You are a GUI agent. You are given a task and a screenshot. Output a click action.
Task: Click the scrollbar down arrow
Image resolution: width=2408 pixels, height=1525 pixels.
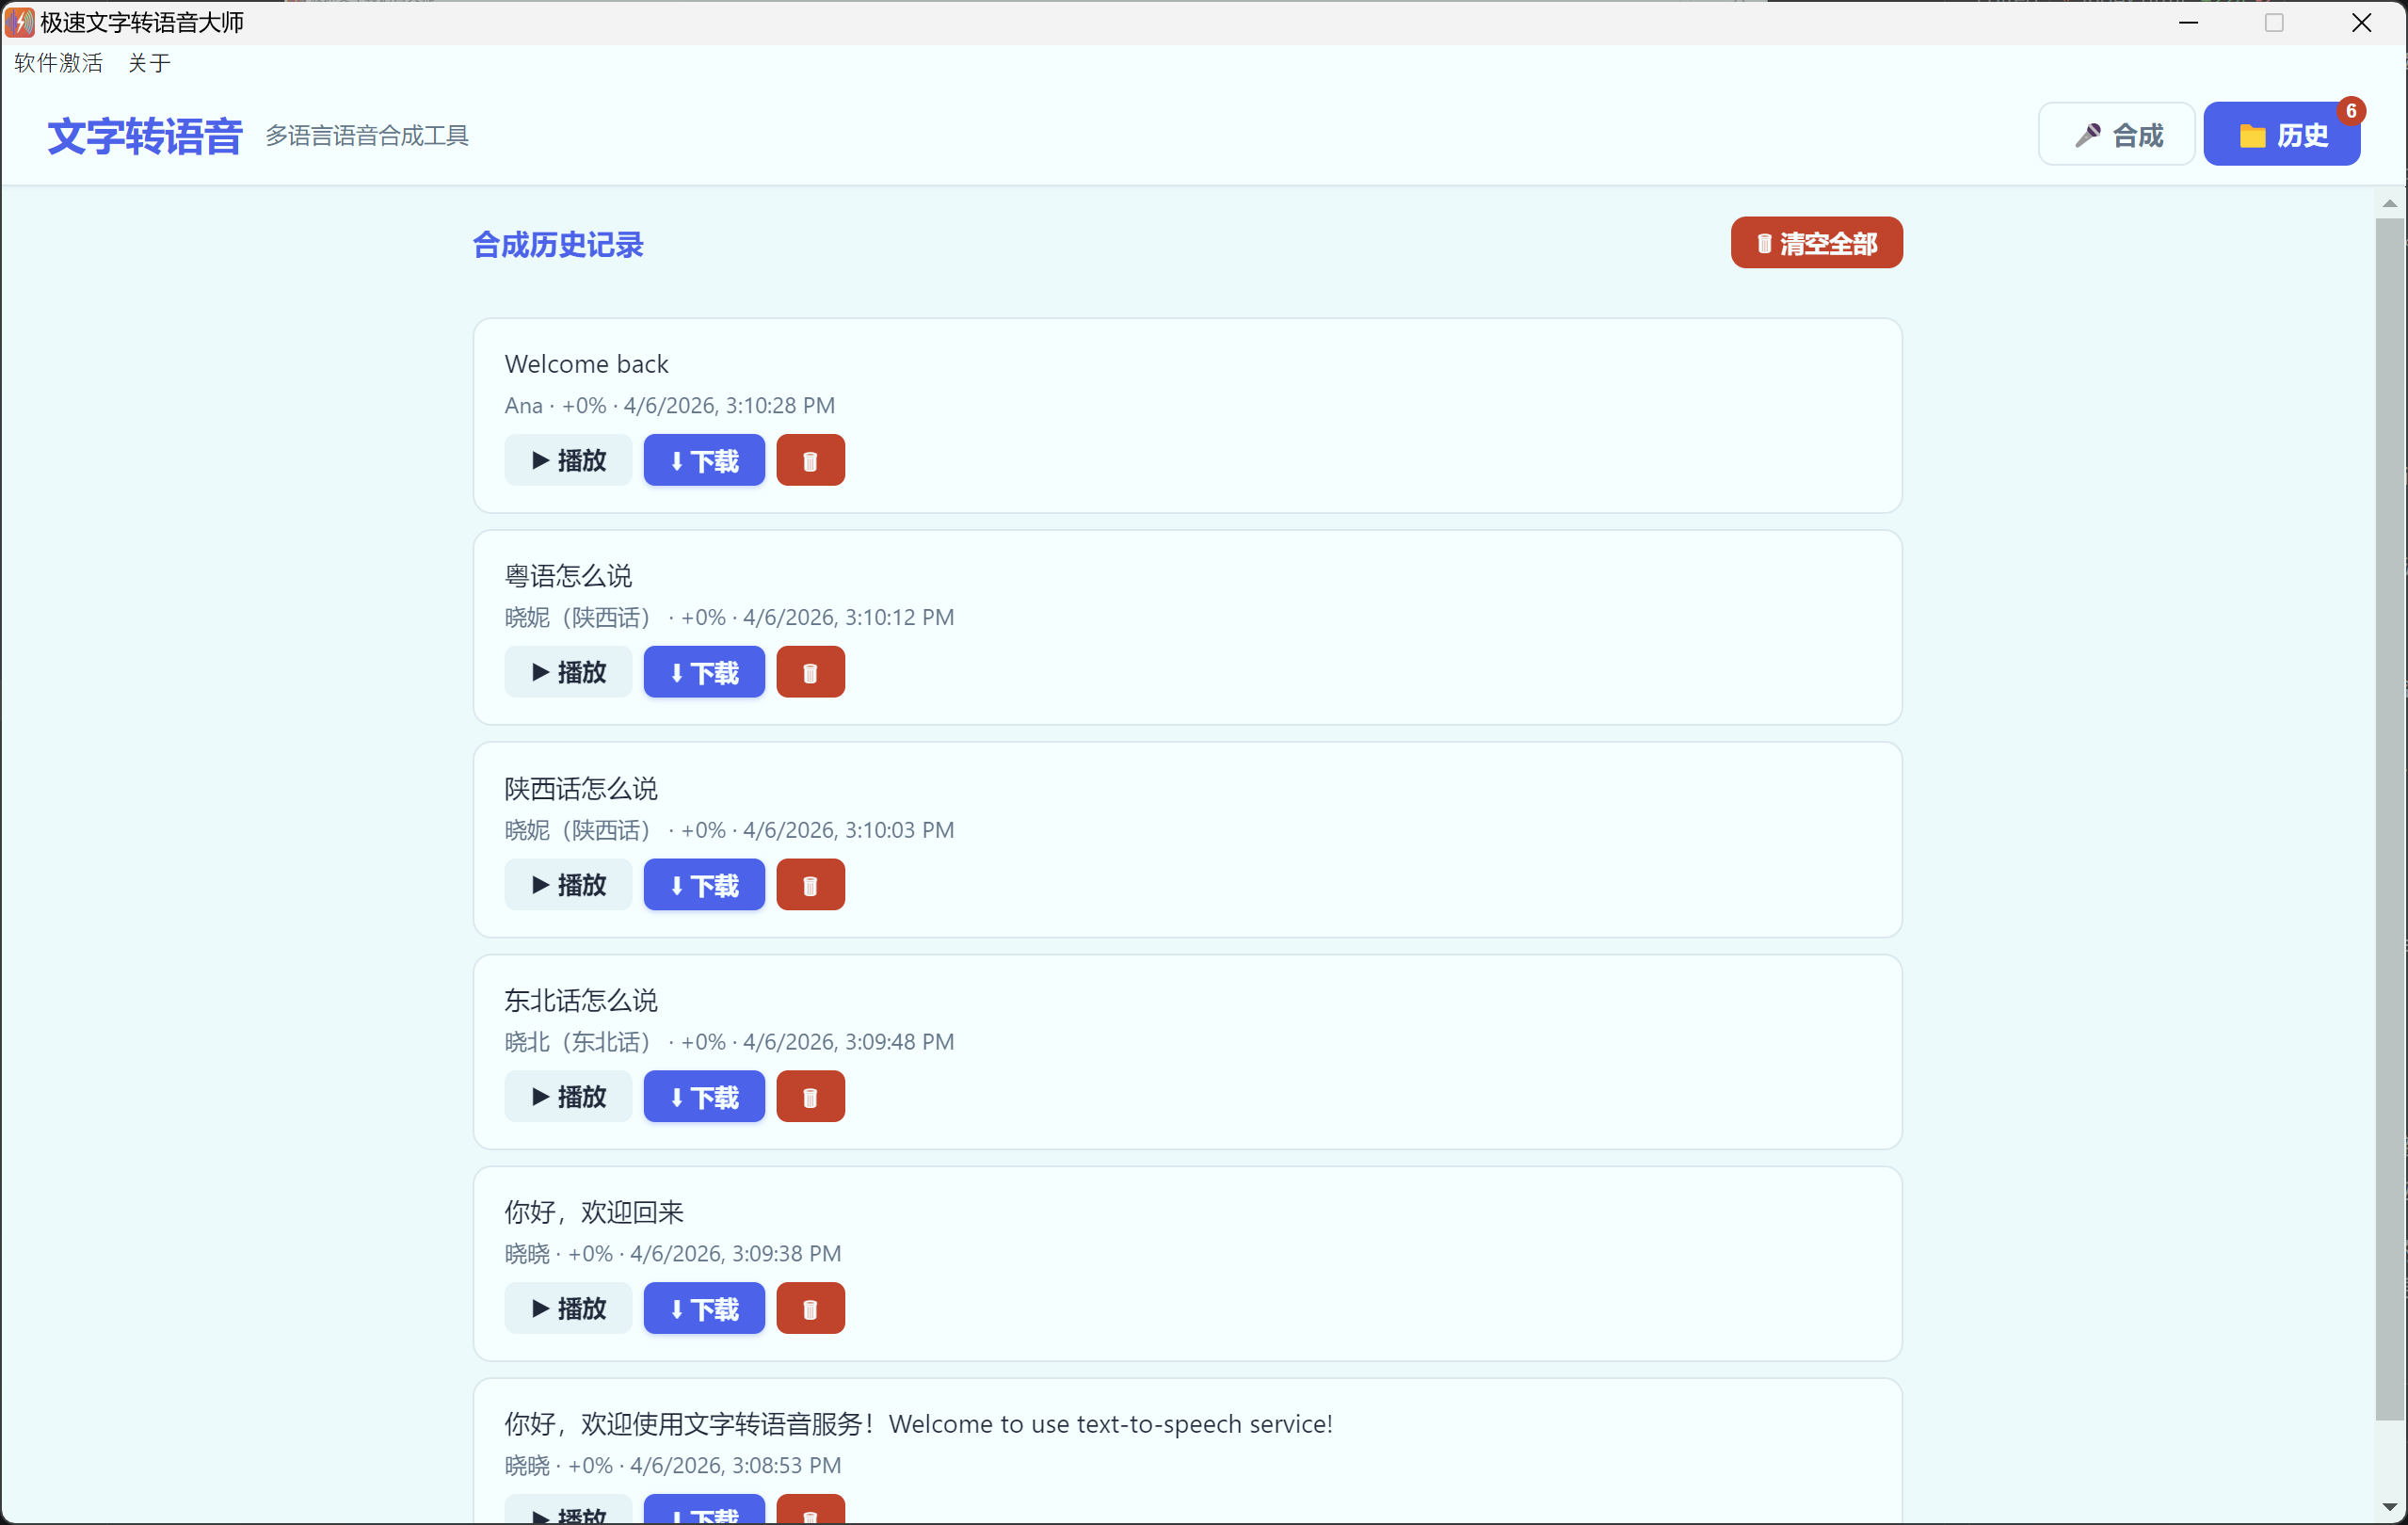(x=2391, y=1508)
